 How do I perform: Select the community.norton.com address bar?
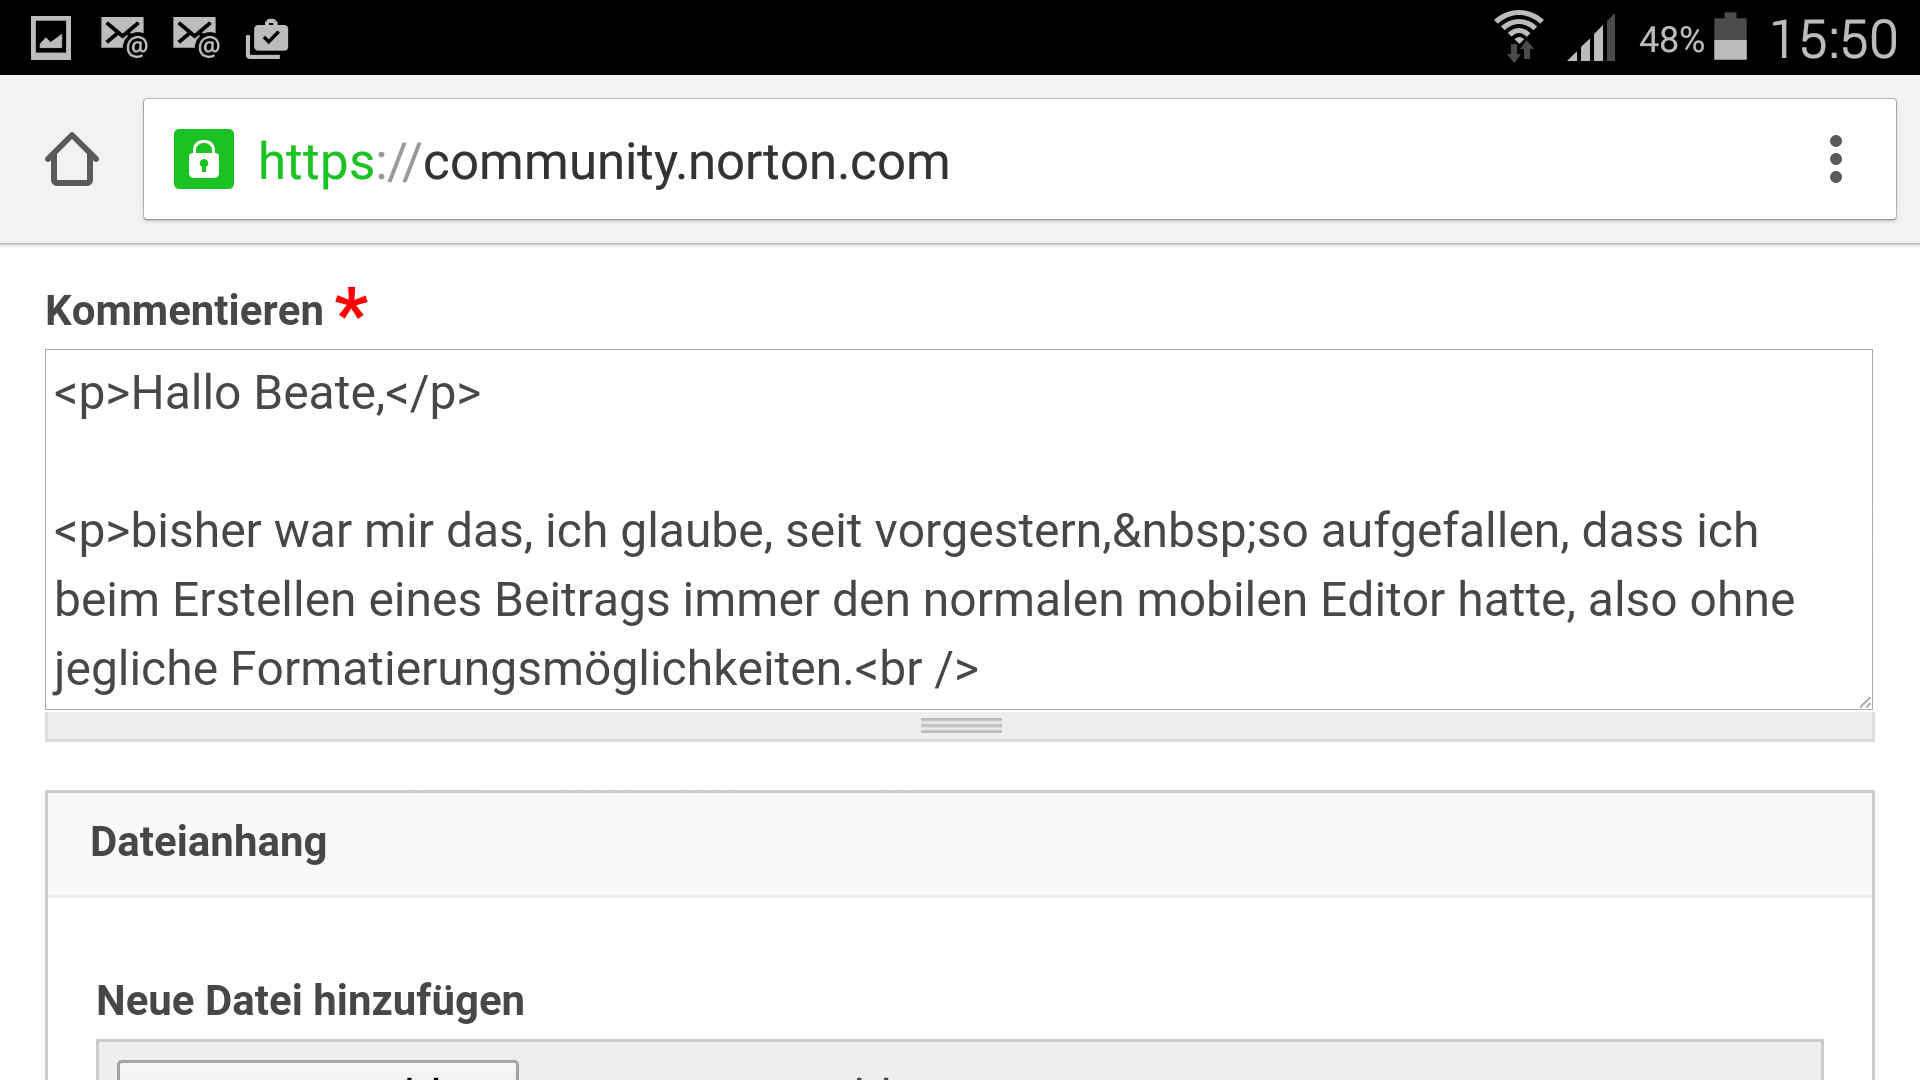pyautogui.click(x=1020, y=159)
